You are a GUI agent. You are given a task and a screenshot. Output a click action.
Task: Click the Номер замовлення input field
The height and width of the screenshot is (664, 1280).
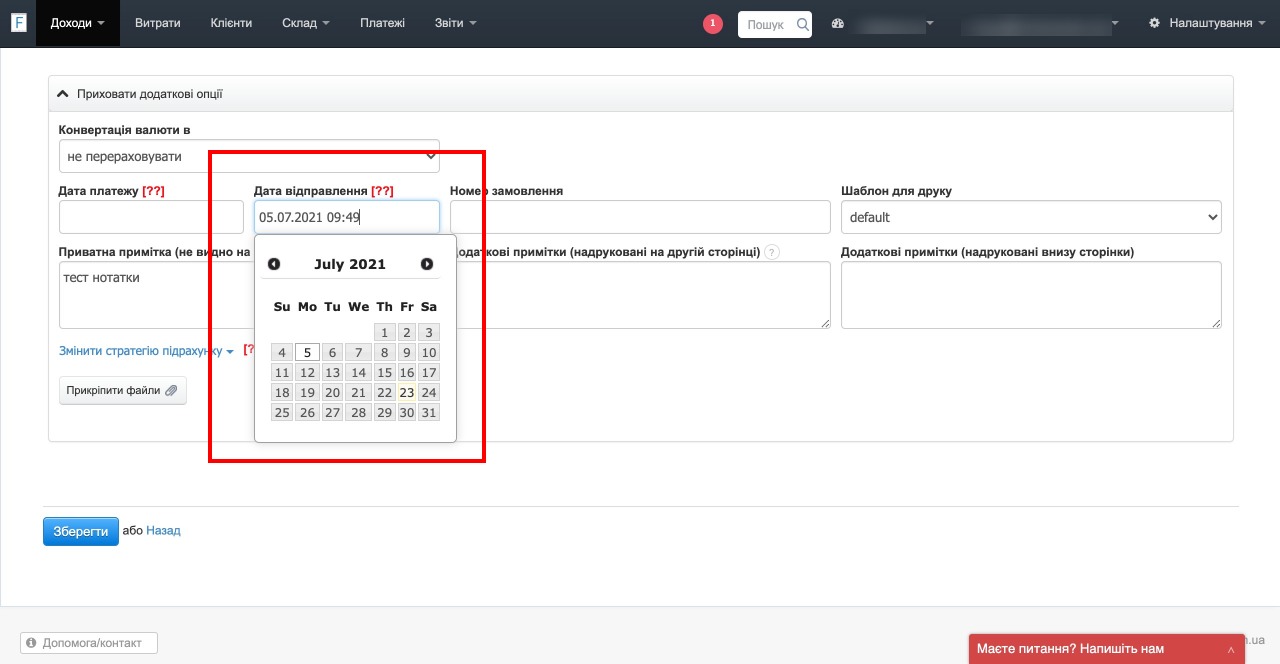click(x=640, y=217)
